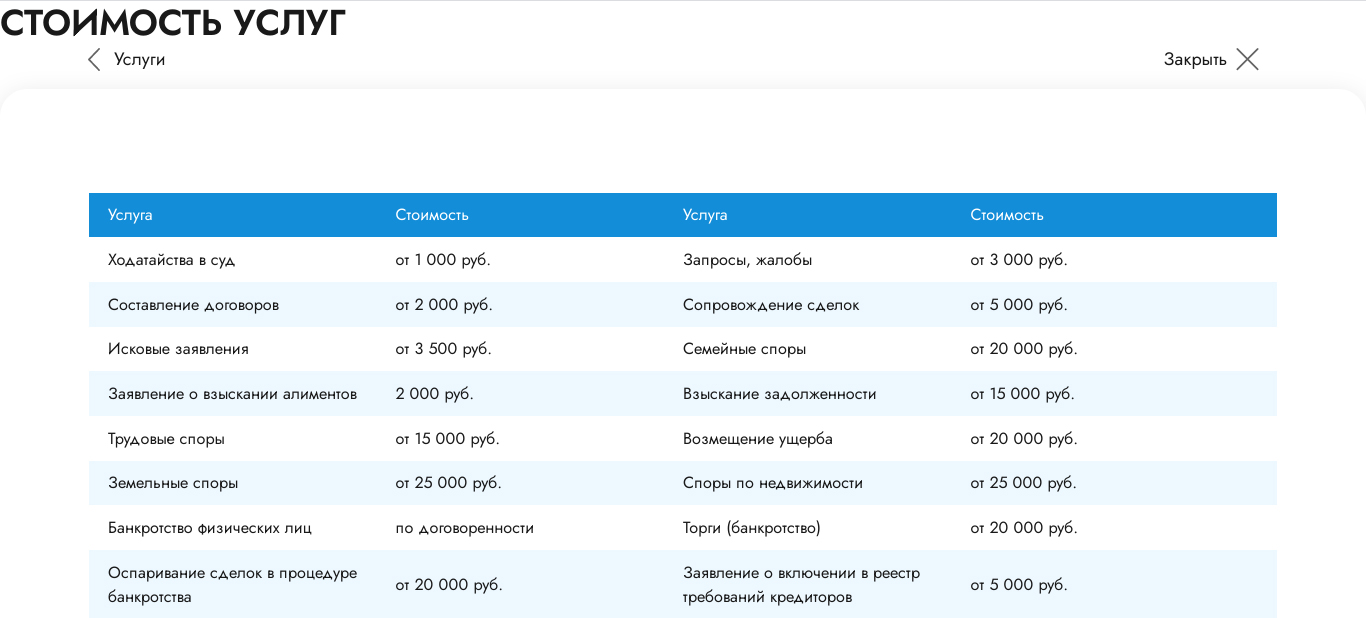Click the по договоренности price cell
The width and height of the screenshot is (1366, 618).
point(464,528)
